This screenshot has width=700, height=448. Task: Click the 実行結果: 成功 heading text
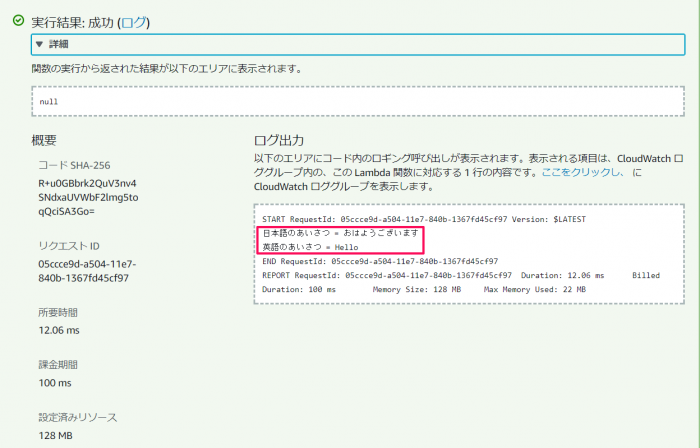click(73, 22)
